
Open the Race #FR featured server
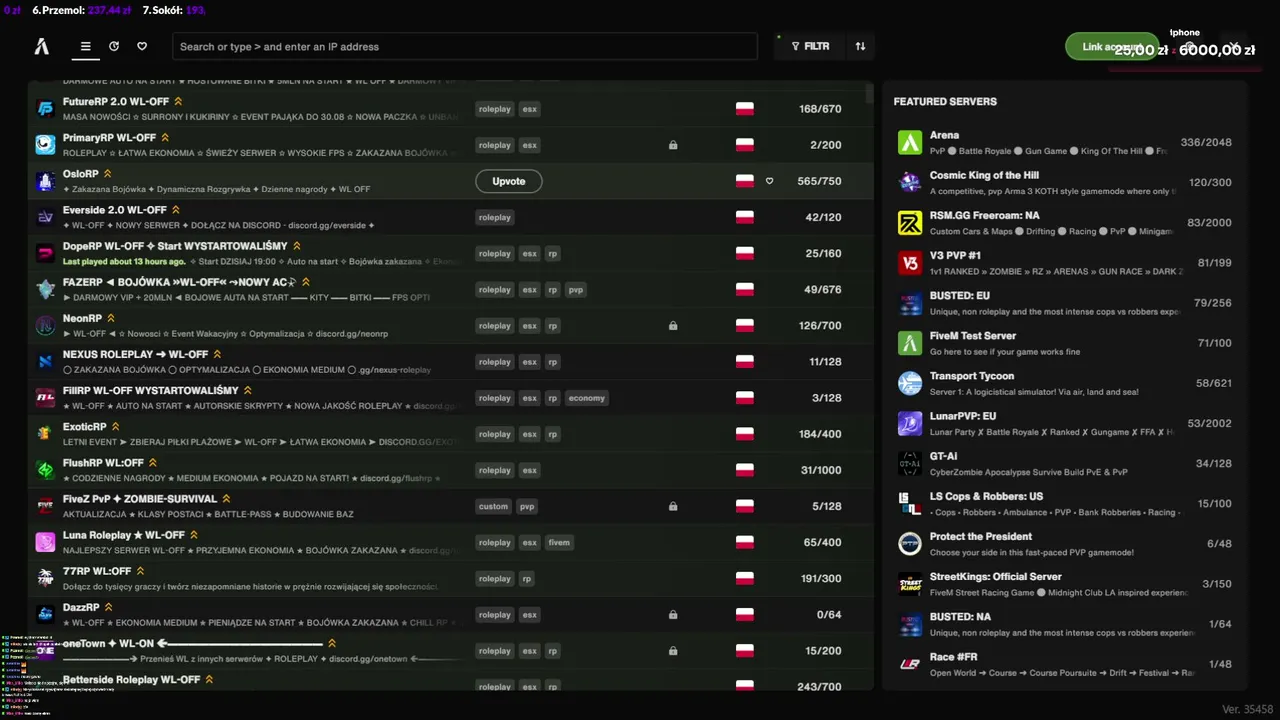[1066, 664]
